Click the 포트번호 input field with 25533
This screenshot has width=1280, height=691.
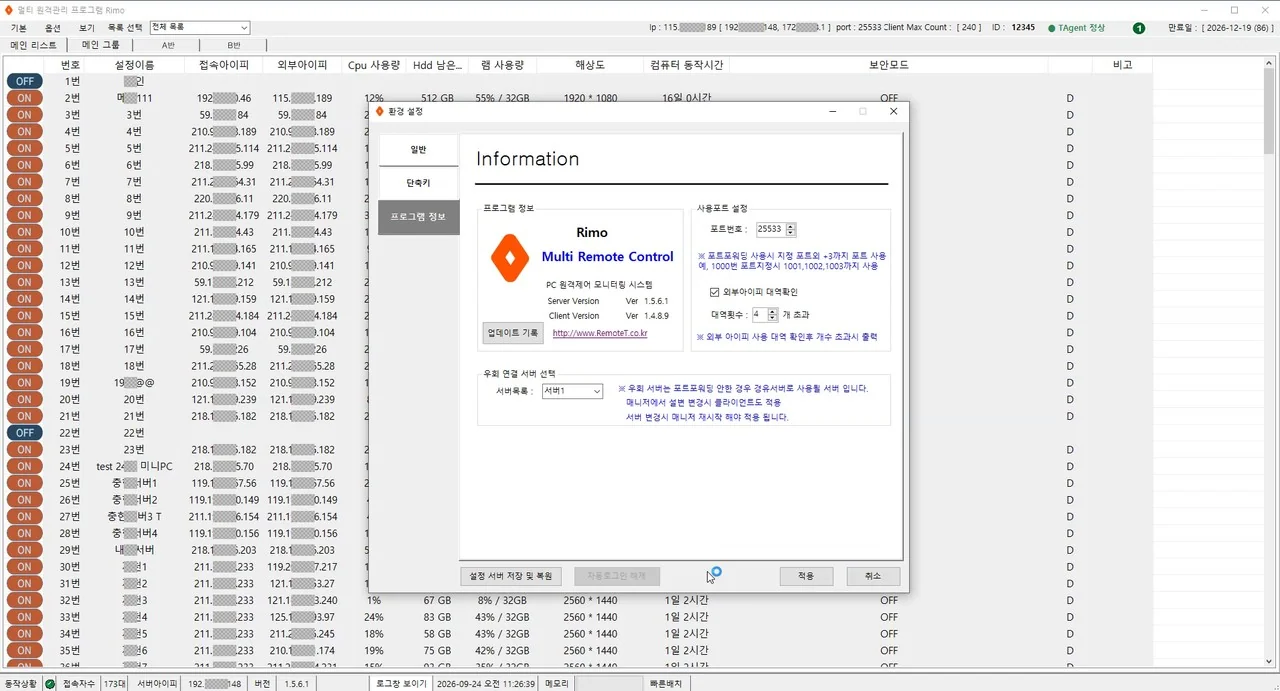tap(770, 229)
